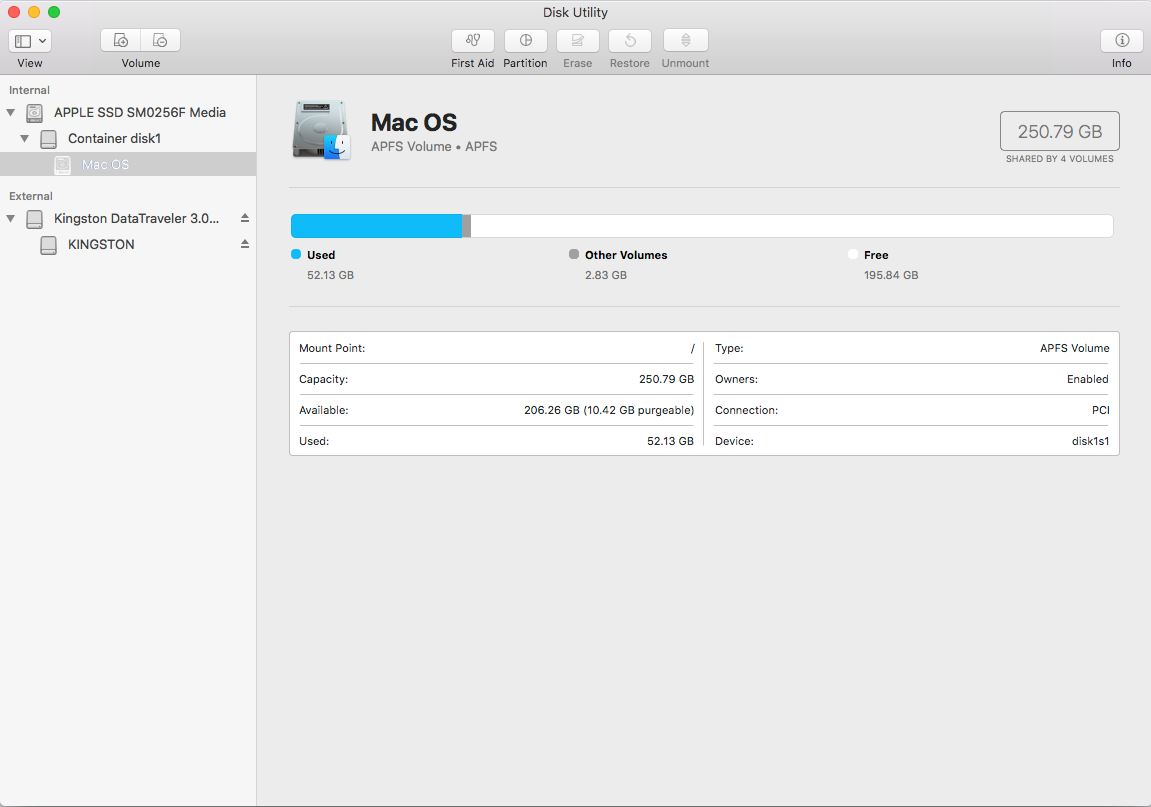Click the white Free storage bar segment
The height and width of the screenshot is (807, 1151).
pos(792,226)
